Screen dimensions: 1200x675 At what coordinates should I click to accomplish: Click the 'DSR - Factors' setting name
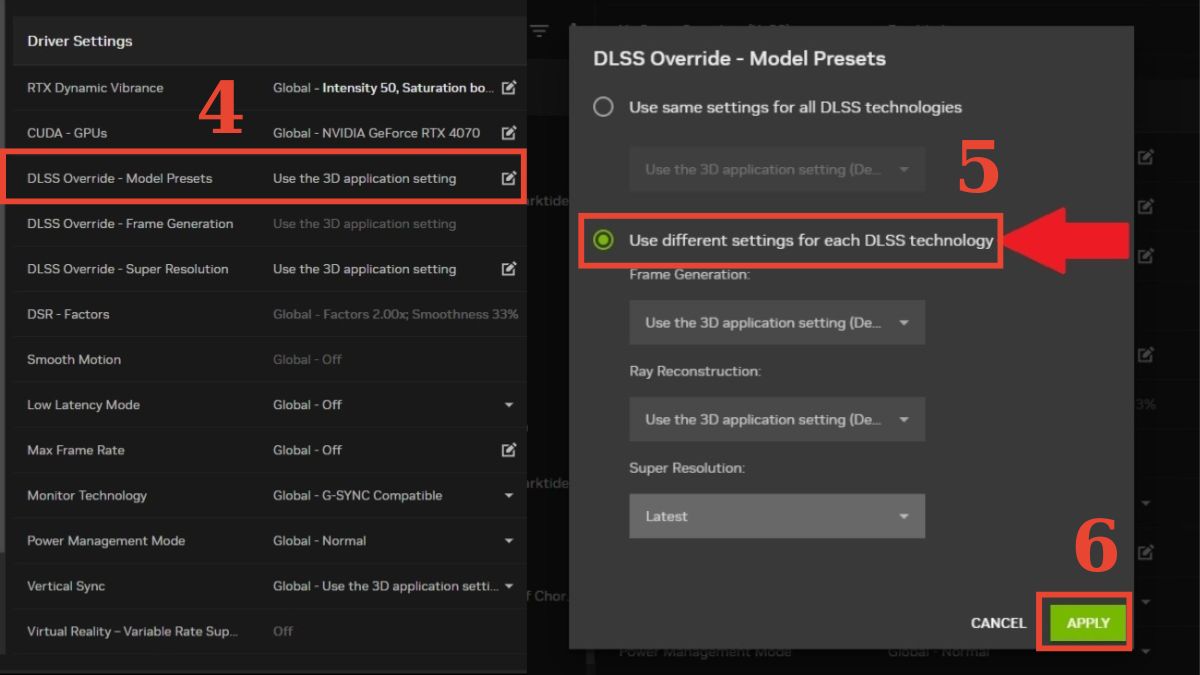click(68, 314)
